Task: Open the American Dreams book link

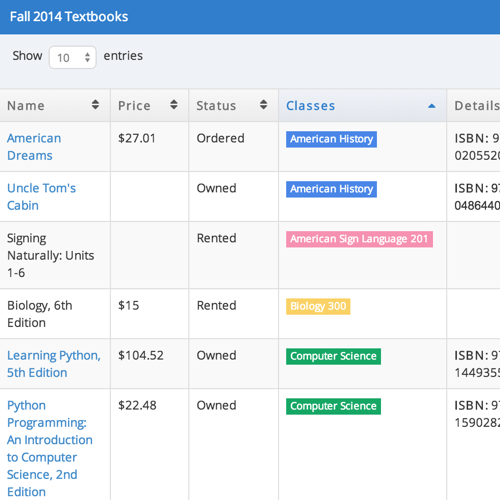Action: pos(34,147)
